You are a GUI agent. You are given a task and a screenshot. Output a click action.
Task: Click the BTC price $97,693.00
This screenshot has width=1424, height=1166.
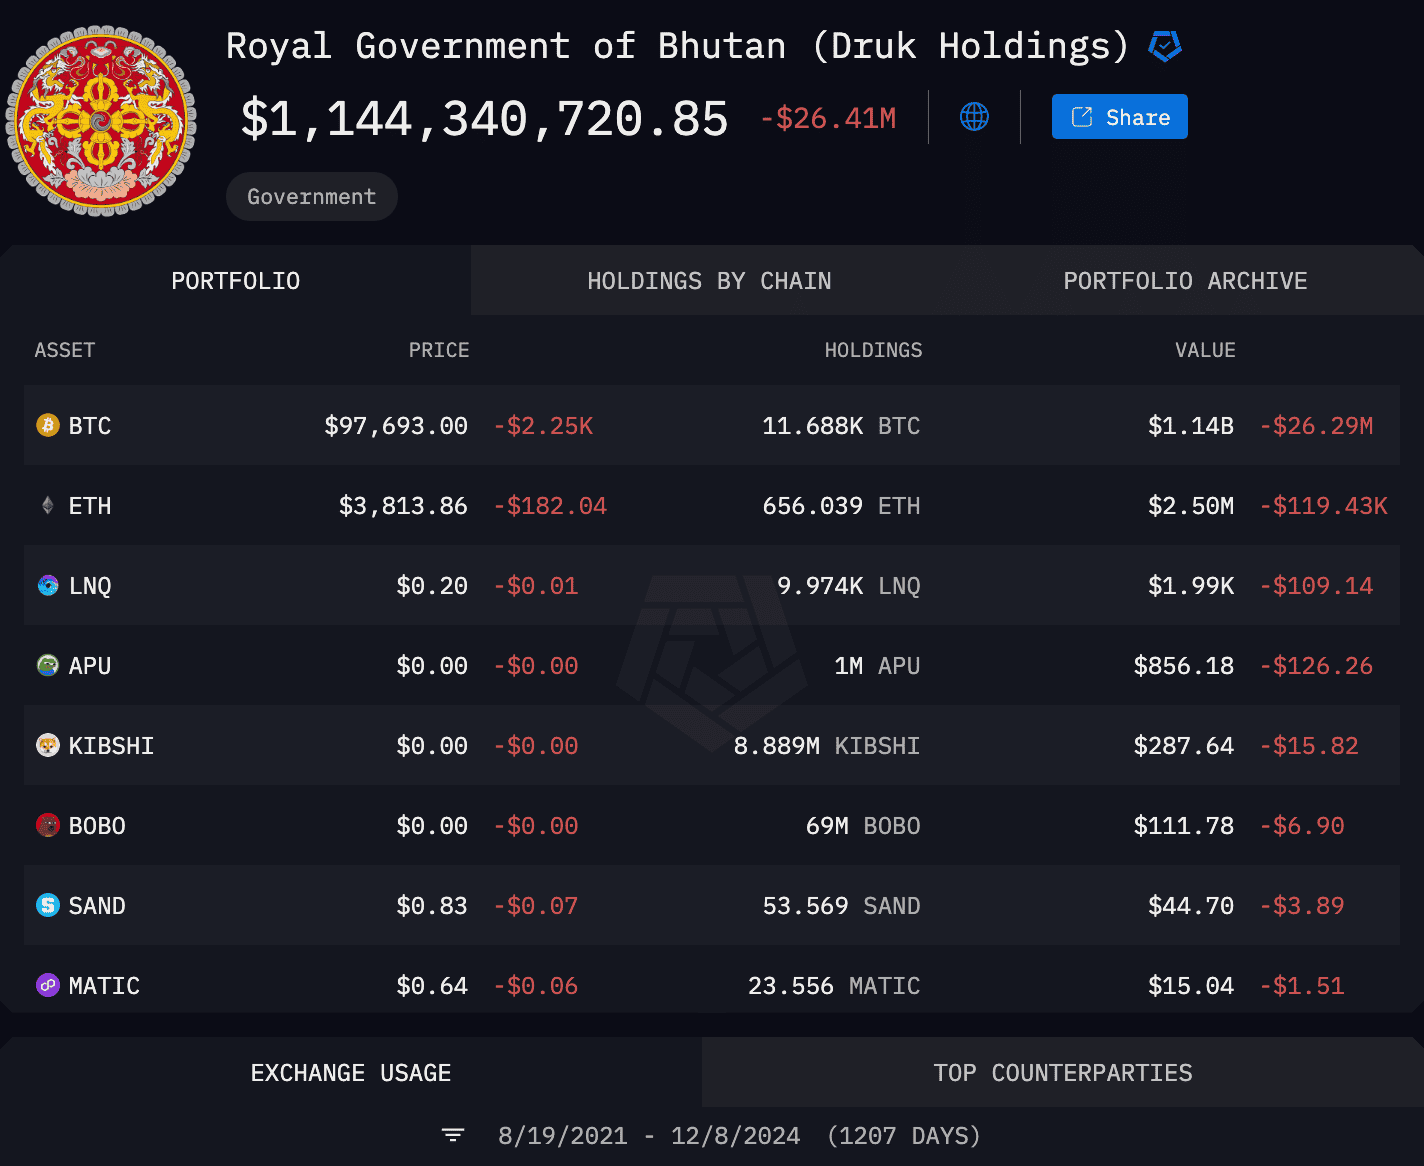(396, 426)
